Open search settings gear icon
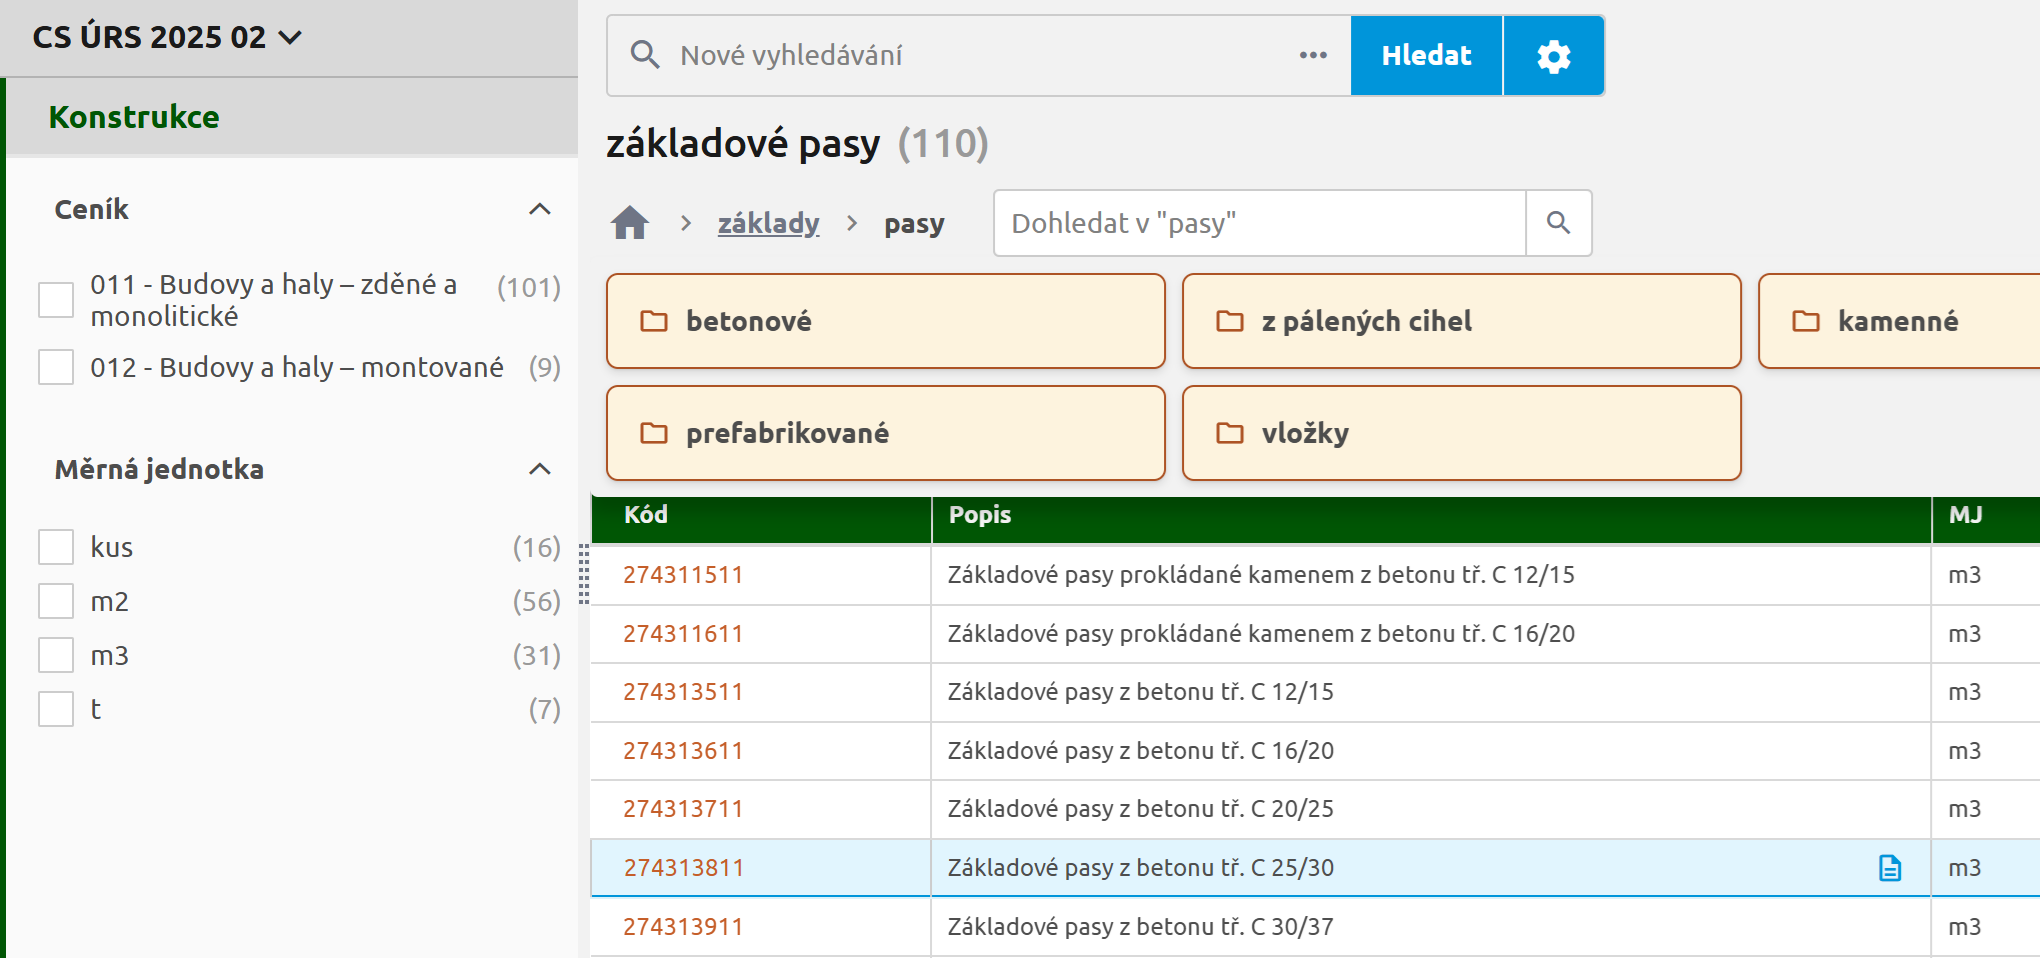Image resolution: width=2040 pixels, height=958 pixels. click(x=1553, y=56)
